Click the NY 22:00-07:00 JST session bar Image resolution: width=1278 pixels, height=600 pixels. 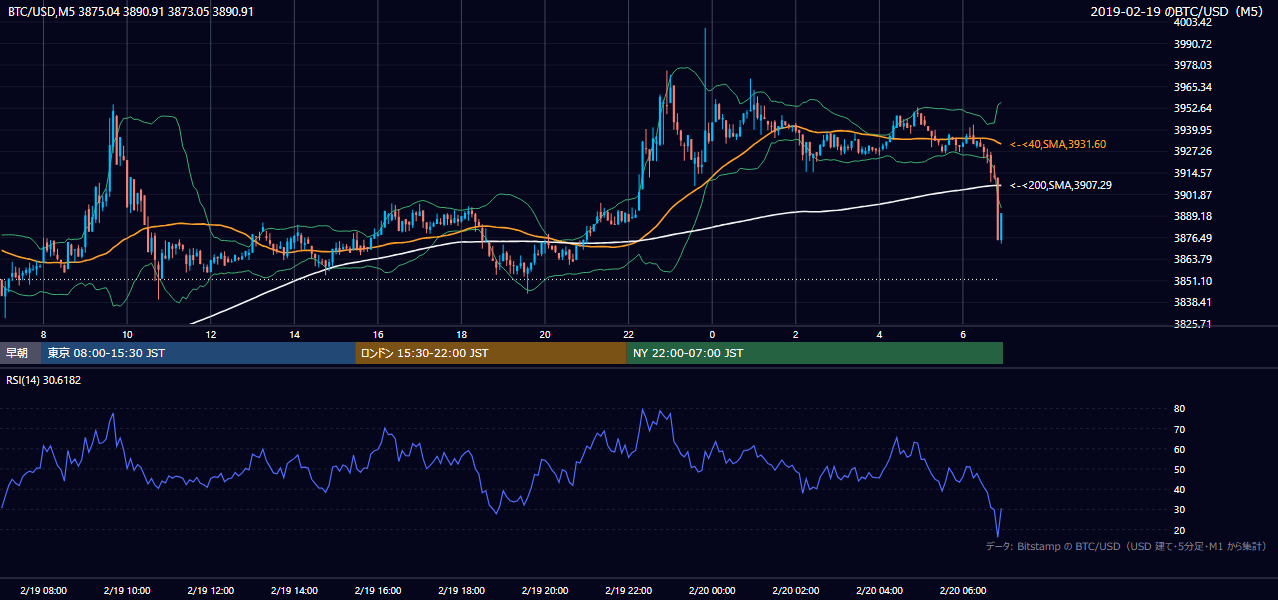click(x=815, y=353)
